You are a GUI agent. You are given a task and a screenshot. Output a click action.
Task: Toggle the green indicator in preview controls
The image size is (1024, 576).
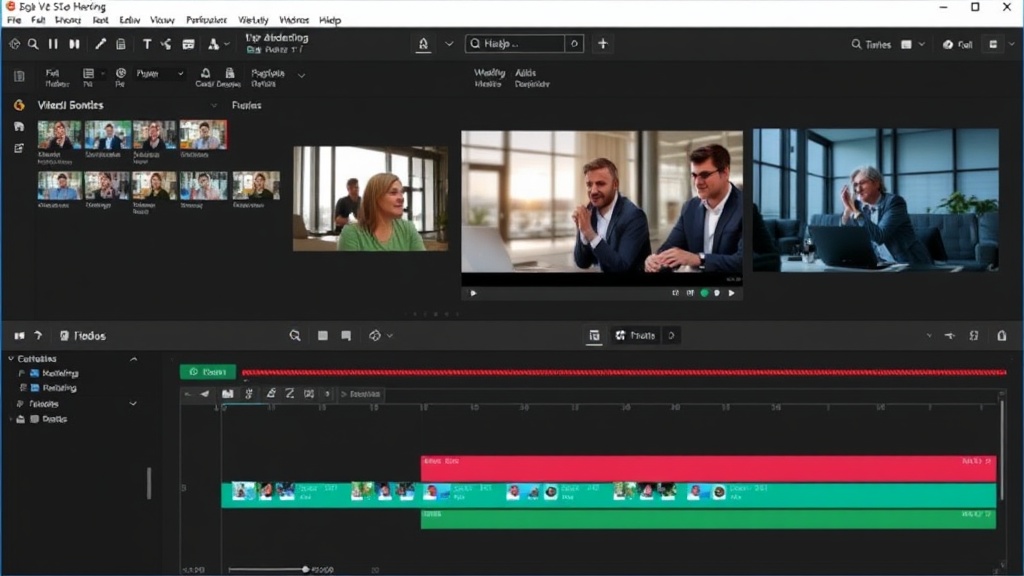coord(704,293)
